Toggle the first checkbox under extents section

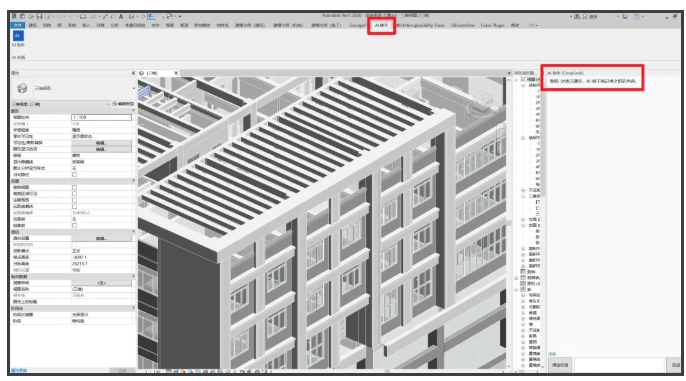click(74, 187)
